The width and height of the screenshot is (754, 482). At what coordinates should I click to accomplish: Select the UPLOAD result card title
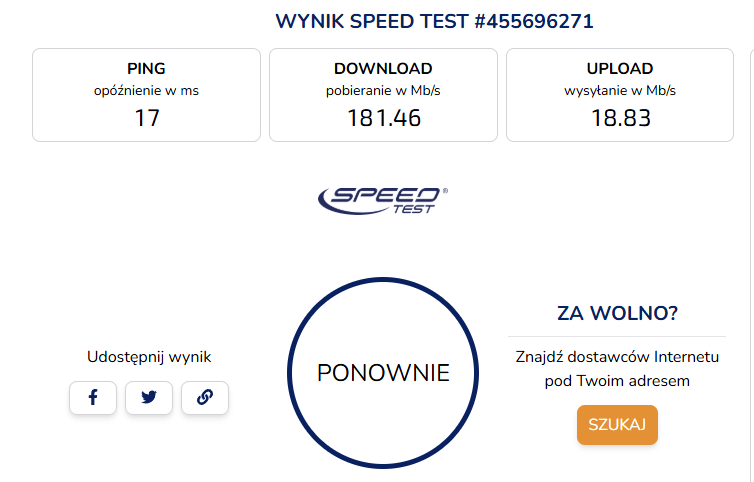620,69
